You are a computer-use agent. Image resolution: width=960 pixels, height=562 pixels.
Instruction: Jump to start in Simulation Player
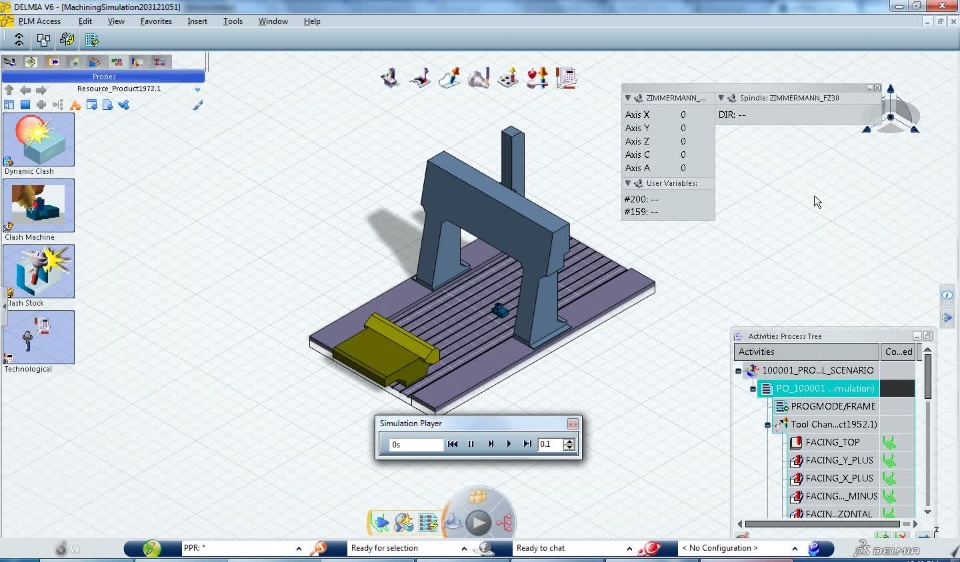(452, 444)
